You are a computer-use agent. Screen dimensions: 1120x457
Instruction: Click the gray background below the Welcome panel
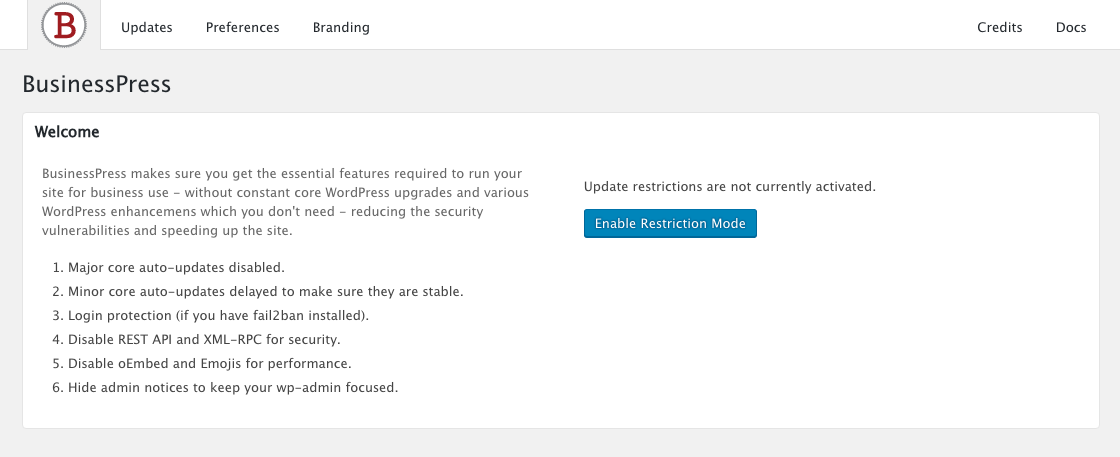coord(560,443)
